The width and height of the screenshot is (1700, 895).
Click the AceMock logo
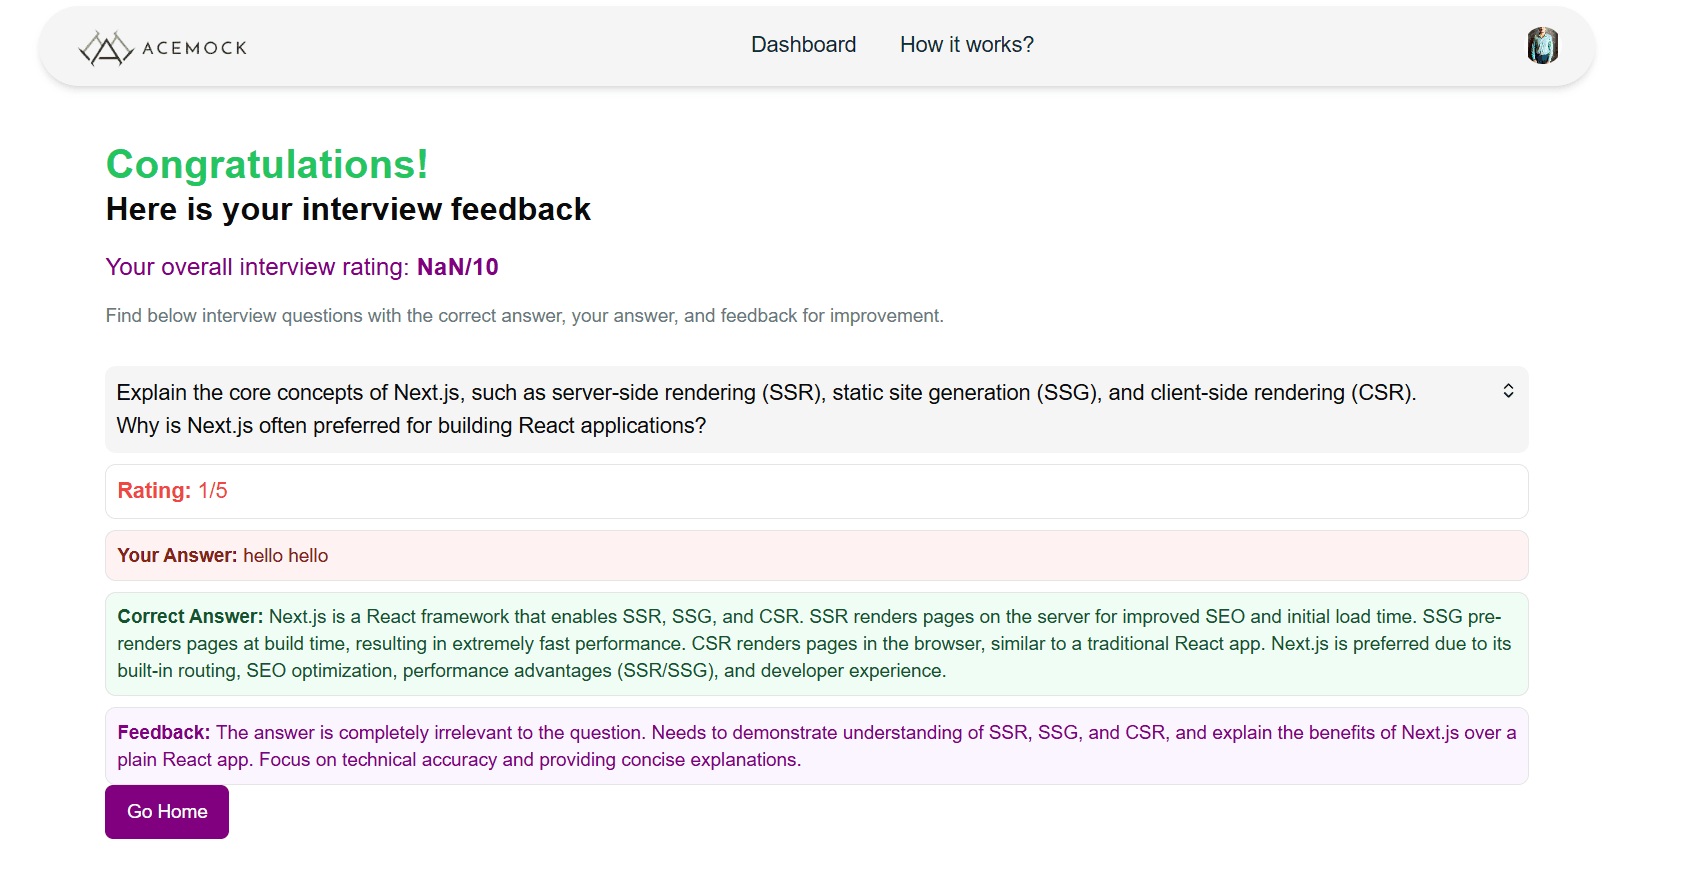[162, 47]
